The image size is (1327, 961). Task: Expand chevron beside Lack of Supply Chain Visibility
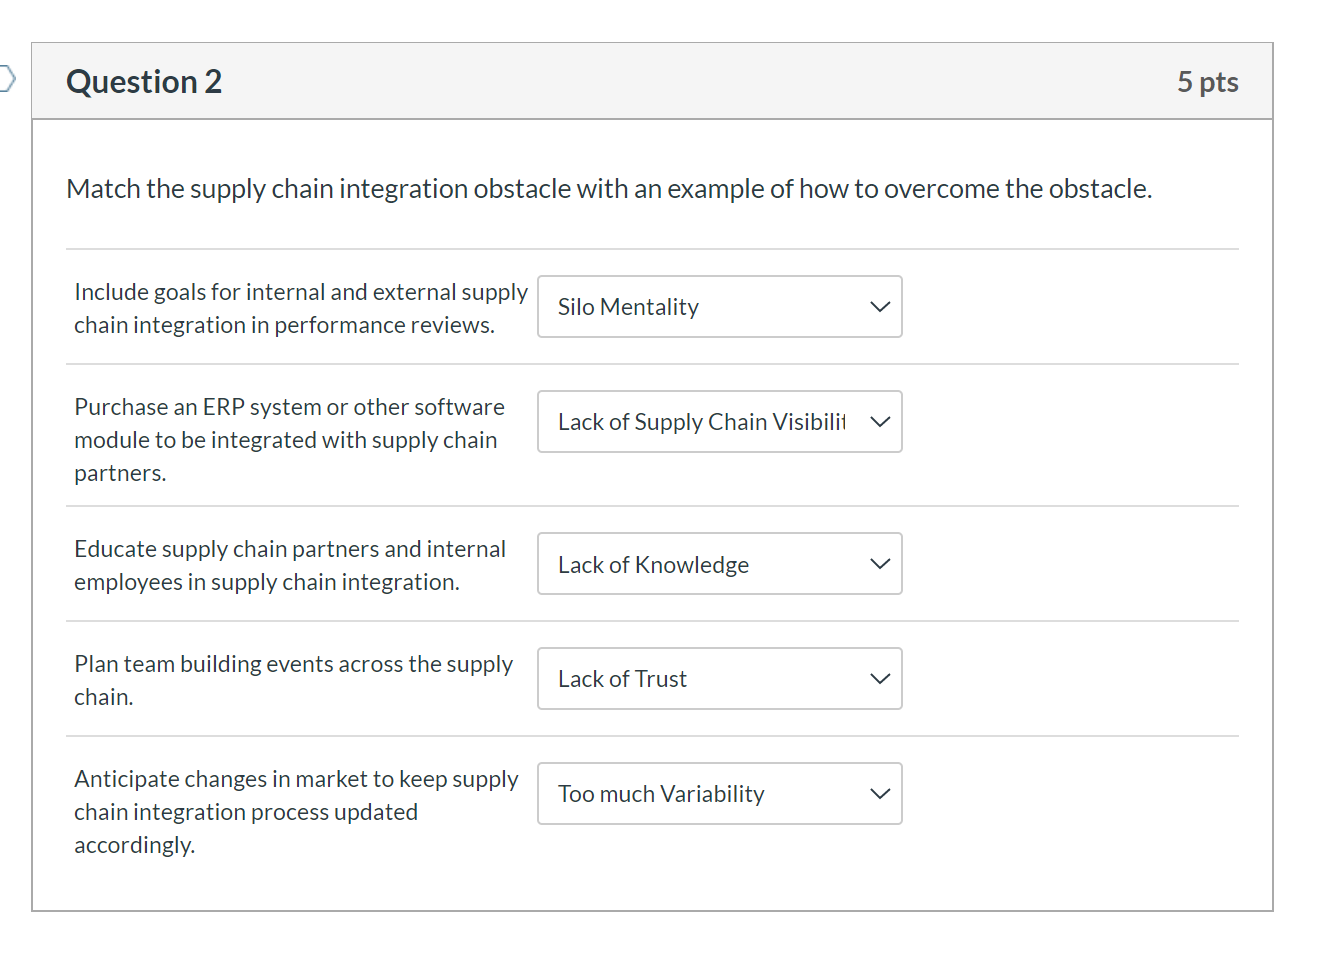879,421
